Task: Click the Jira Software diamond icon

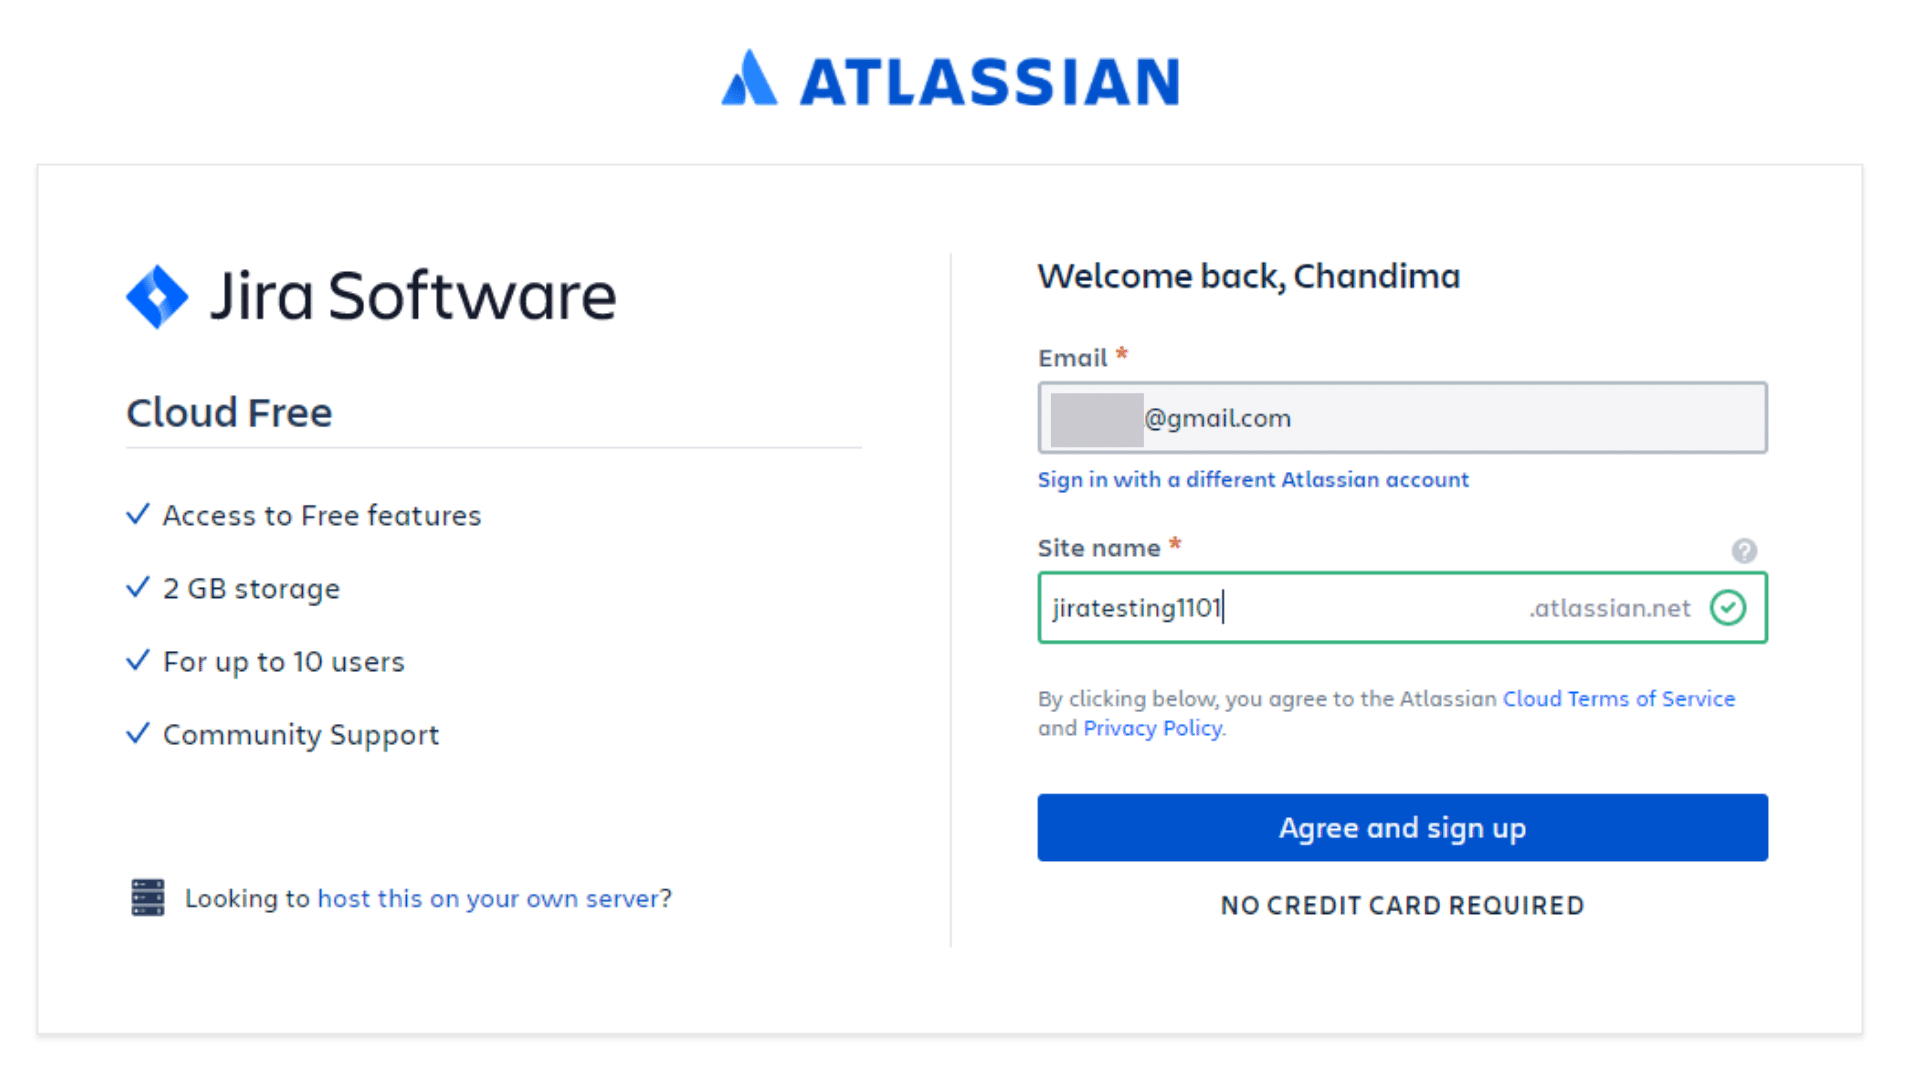Action: click(x=157, y=297)
